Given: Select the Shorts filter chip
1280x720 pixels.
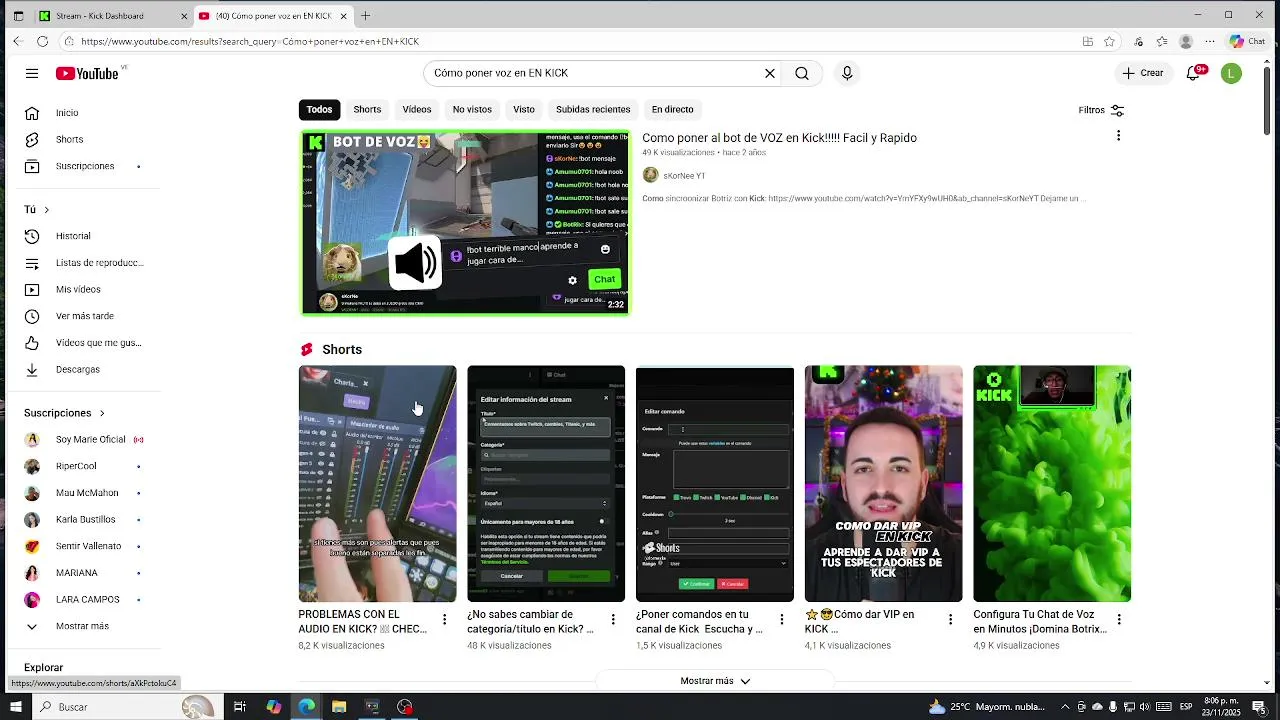Looking at the screenshot, I should point(367,110).
